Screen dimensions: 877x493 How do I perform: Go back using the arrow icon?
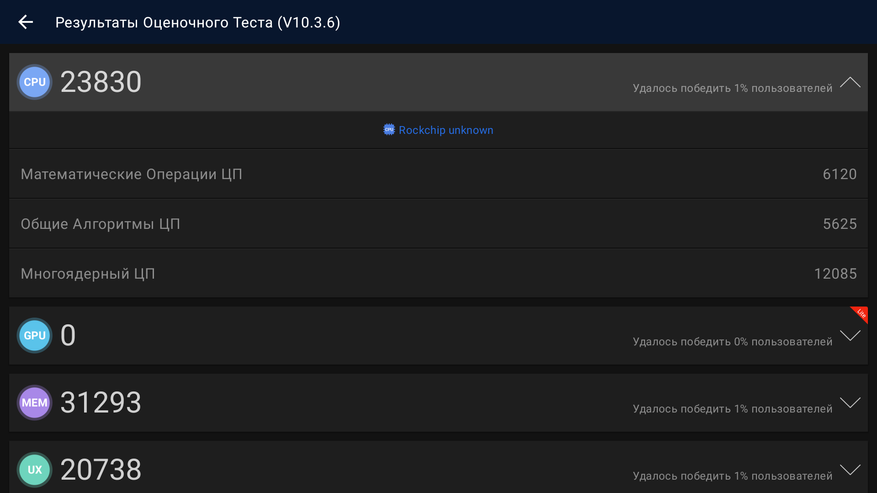point(26,22)
